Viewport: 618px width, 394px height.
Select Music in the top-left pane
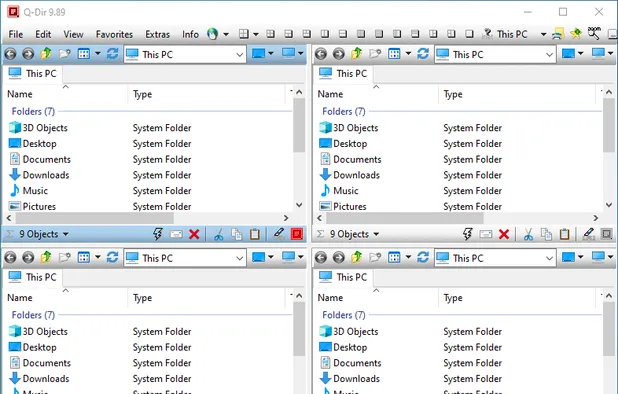(x=28, y=191)
